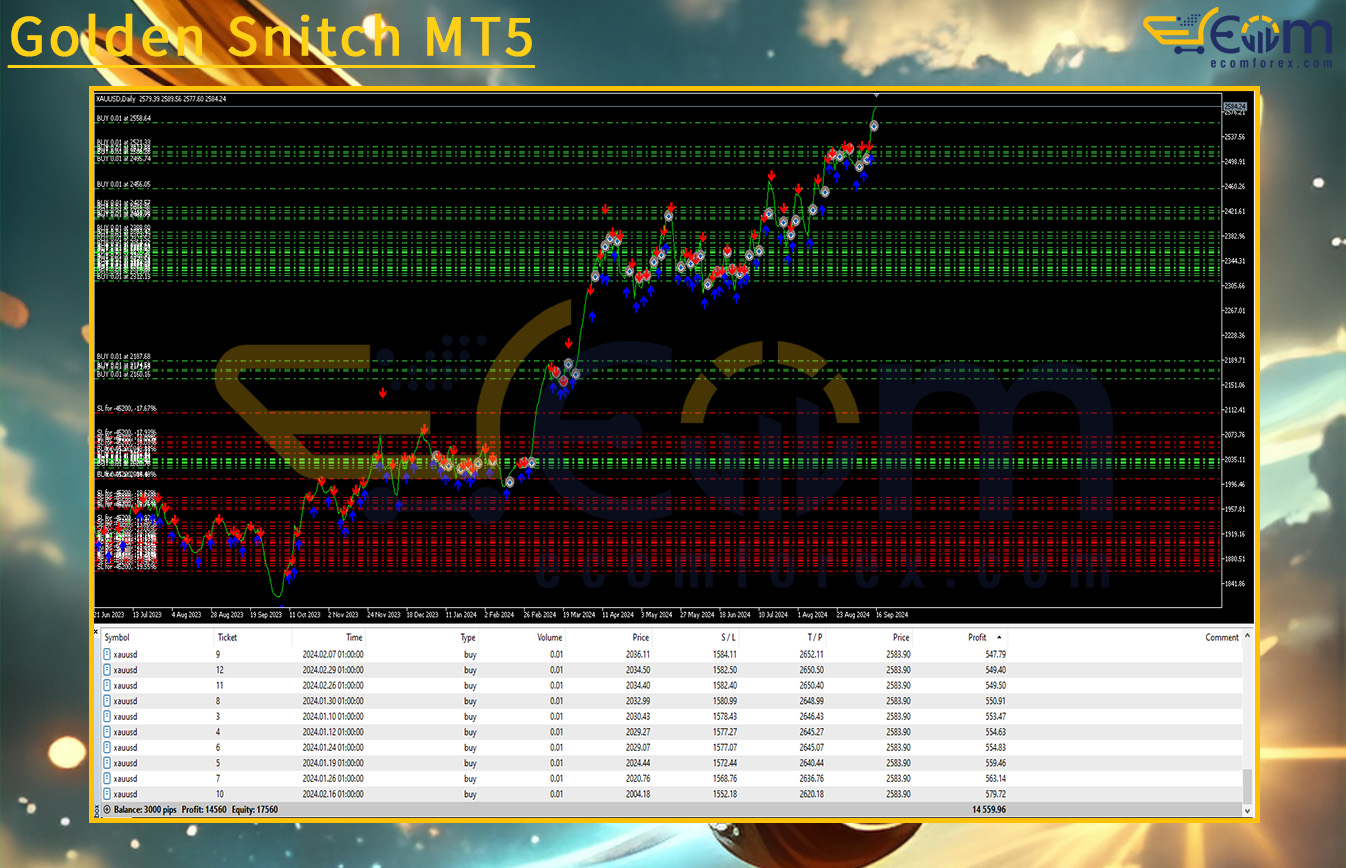Click the 'Golden Snitch MT5' title
This screenshot has height=868, width=1346.
tap(271, 38)
